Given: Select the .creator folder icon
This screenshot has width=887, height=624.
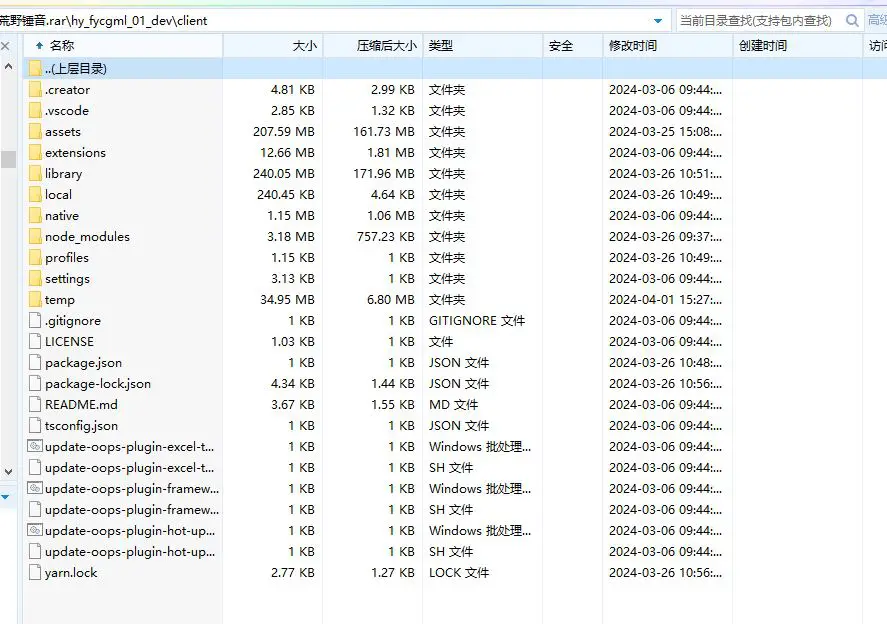Looking at the screenshot, I should point(35,89).
